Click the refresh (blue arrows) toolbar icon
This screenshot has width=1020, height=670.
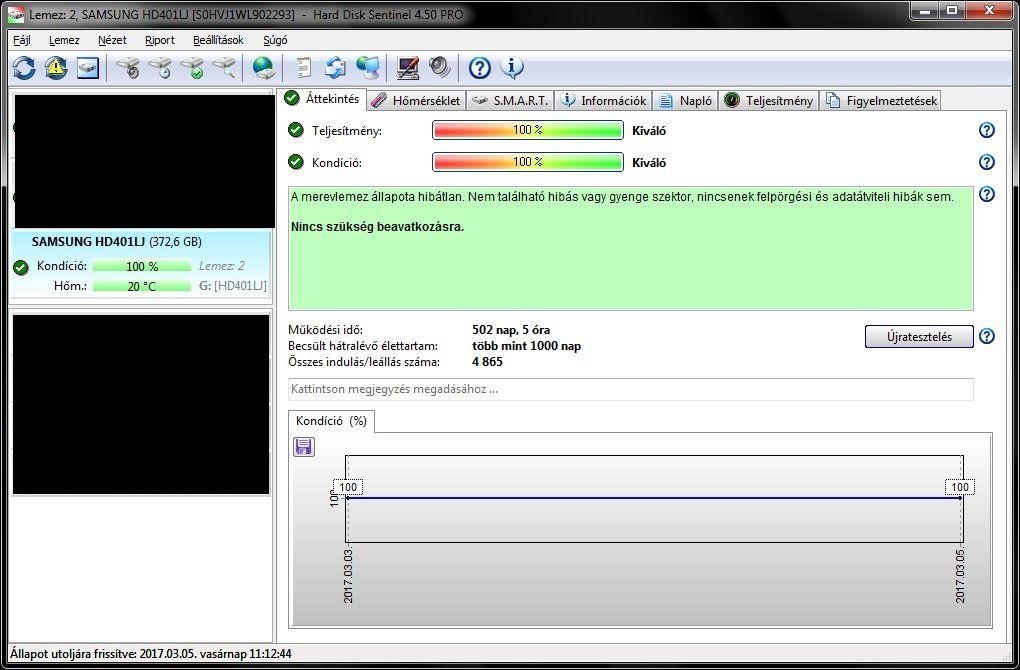coord(24,68)
